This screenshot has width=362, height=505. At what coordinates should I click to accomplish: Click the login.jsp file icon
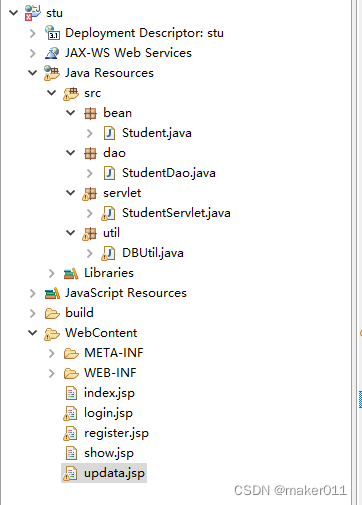pyautogui.click(x=70, y=413)
